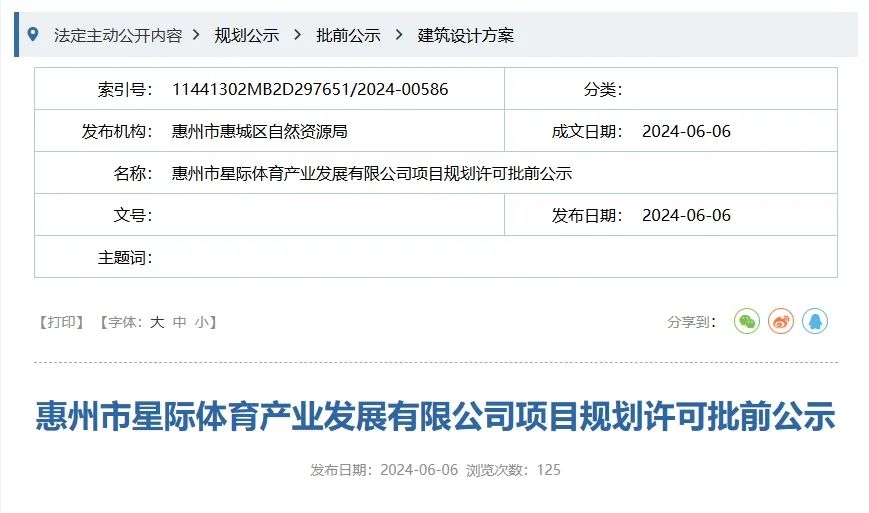Screen dimensions: 869x513
Task: Click the 分享到 label
Action: click(692, 322)
